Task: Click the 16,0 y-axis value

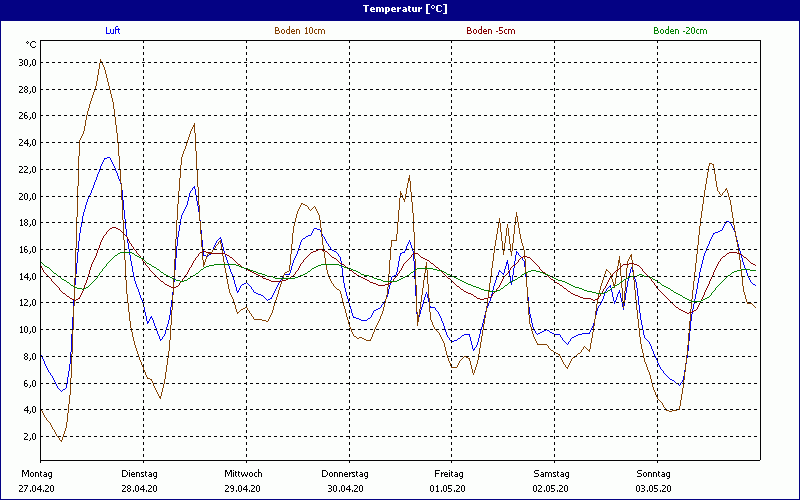Action: tap(27, 249)
